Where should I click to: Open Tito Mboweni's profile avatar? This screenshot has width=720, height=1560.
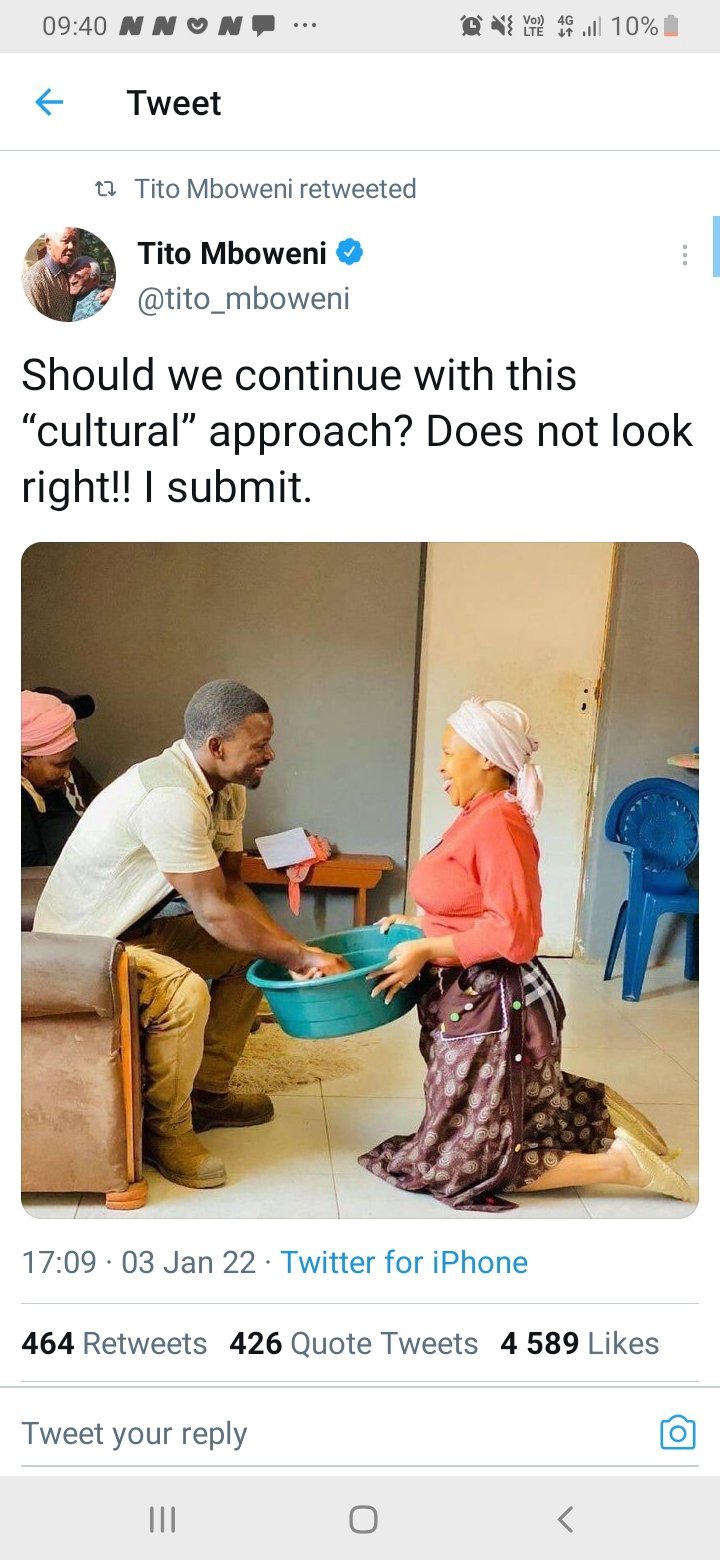[x=69, y=274]
